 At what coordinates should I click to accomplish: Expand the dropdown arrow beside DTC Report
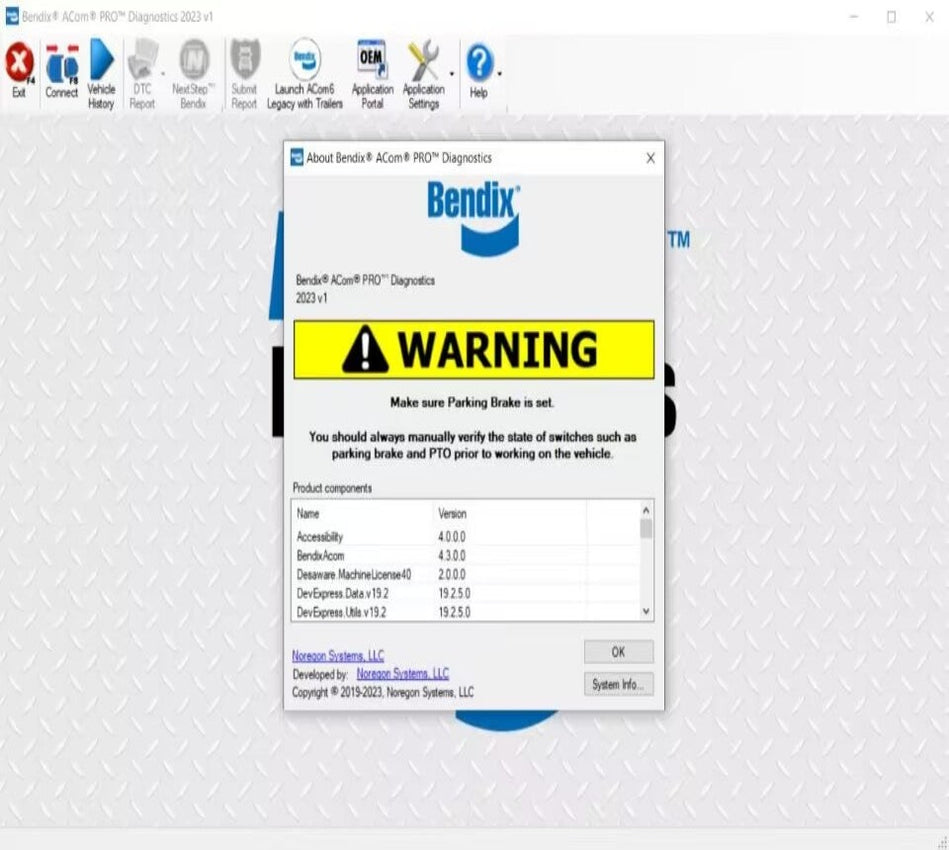pos(163,74)
